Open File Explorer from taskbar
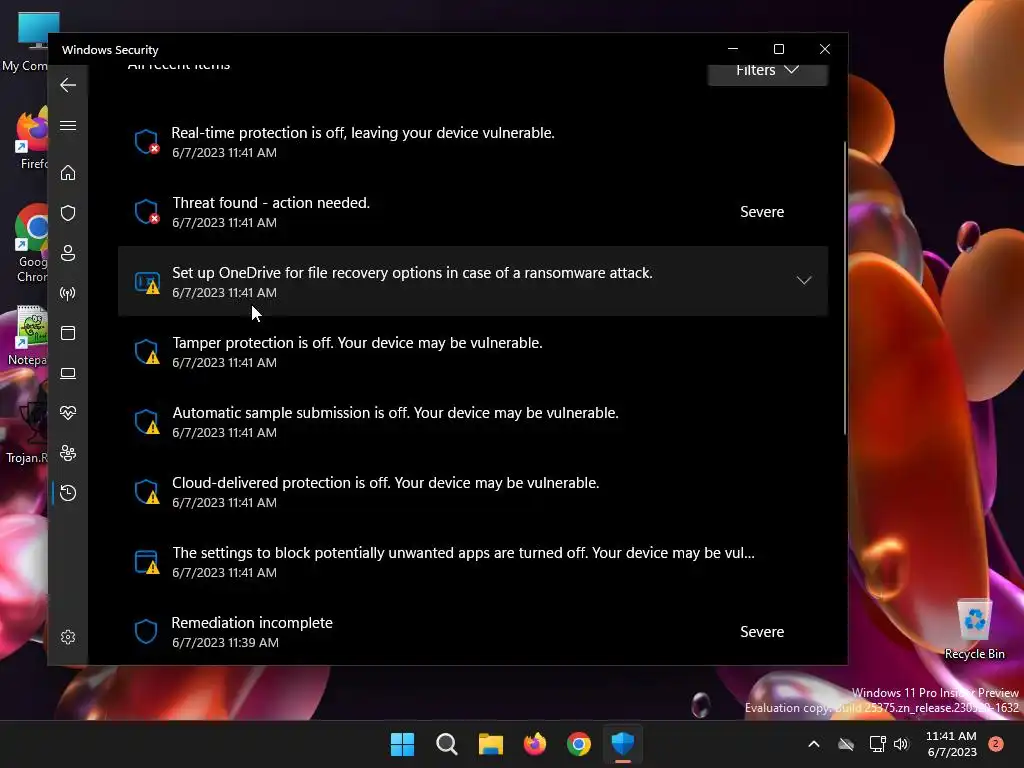 pyautogui.click(x=490, y=744)
